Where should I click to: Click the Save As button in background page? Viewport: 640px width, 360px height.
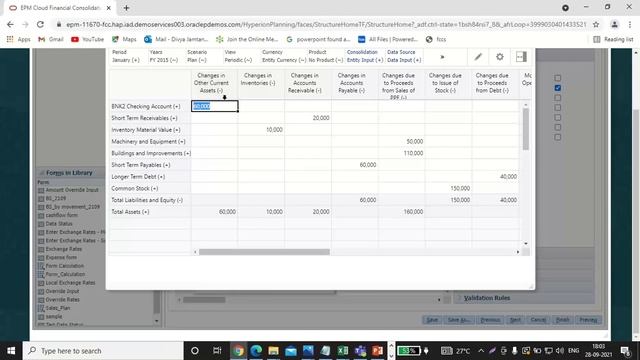458,320
